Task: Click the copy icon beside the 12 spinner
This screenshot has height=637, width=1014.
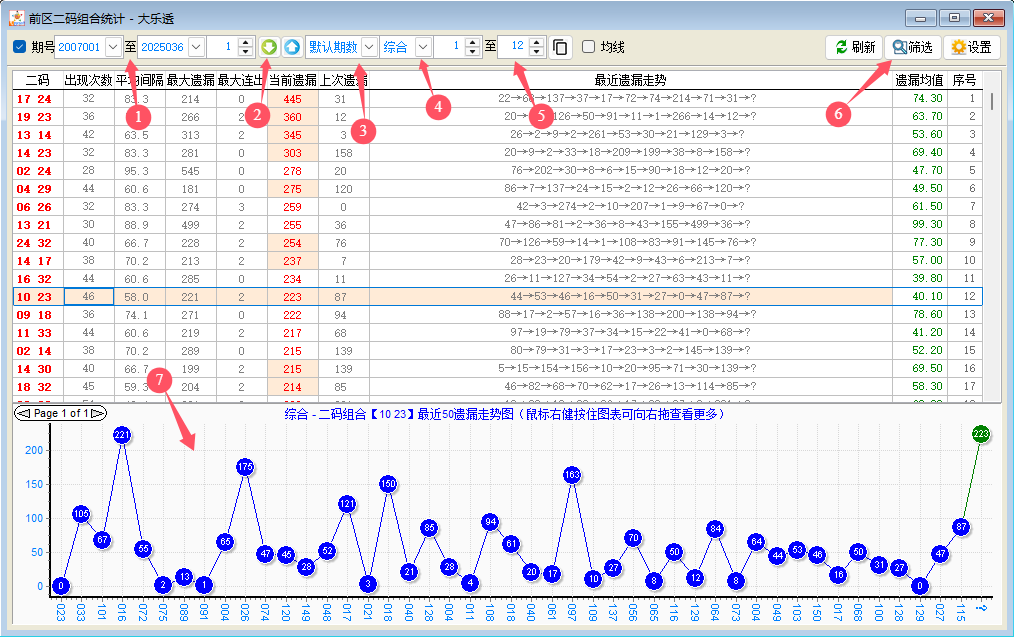Action: [561, 47]
